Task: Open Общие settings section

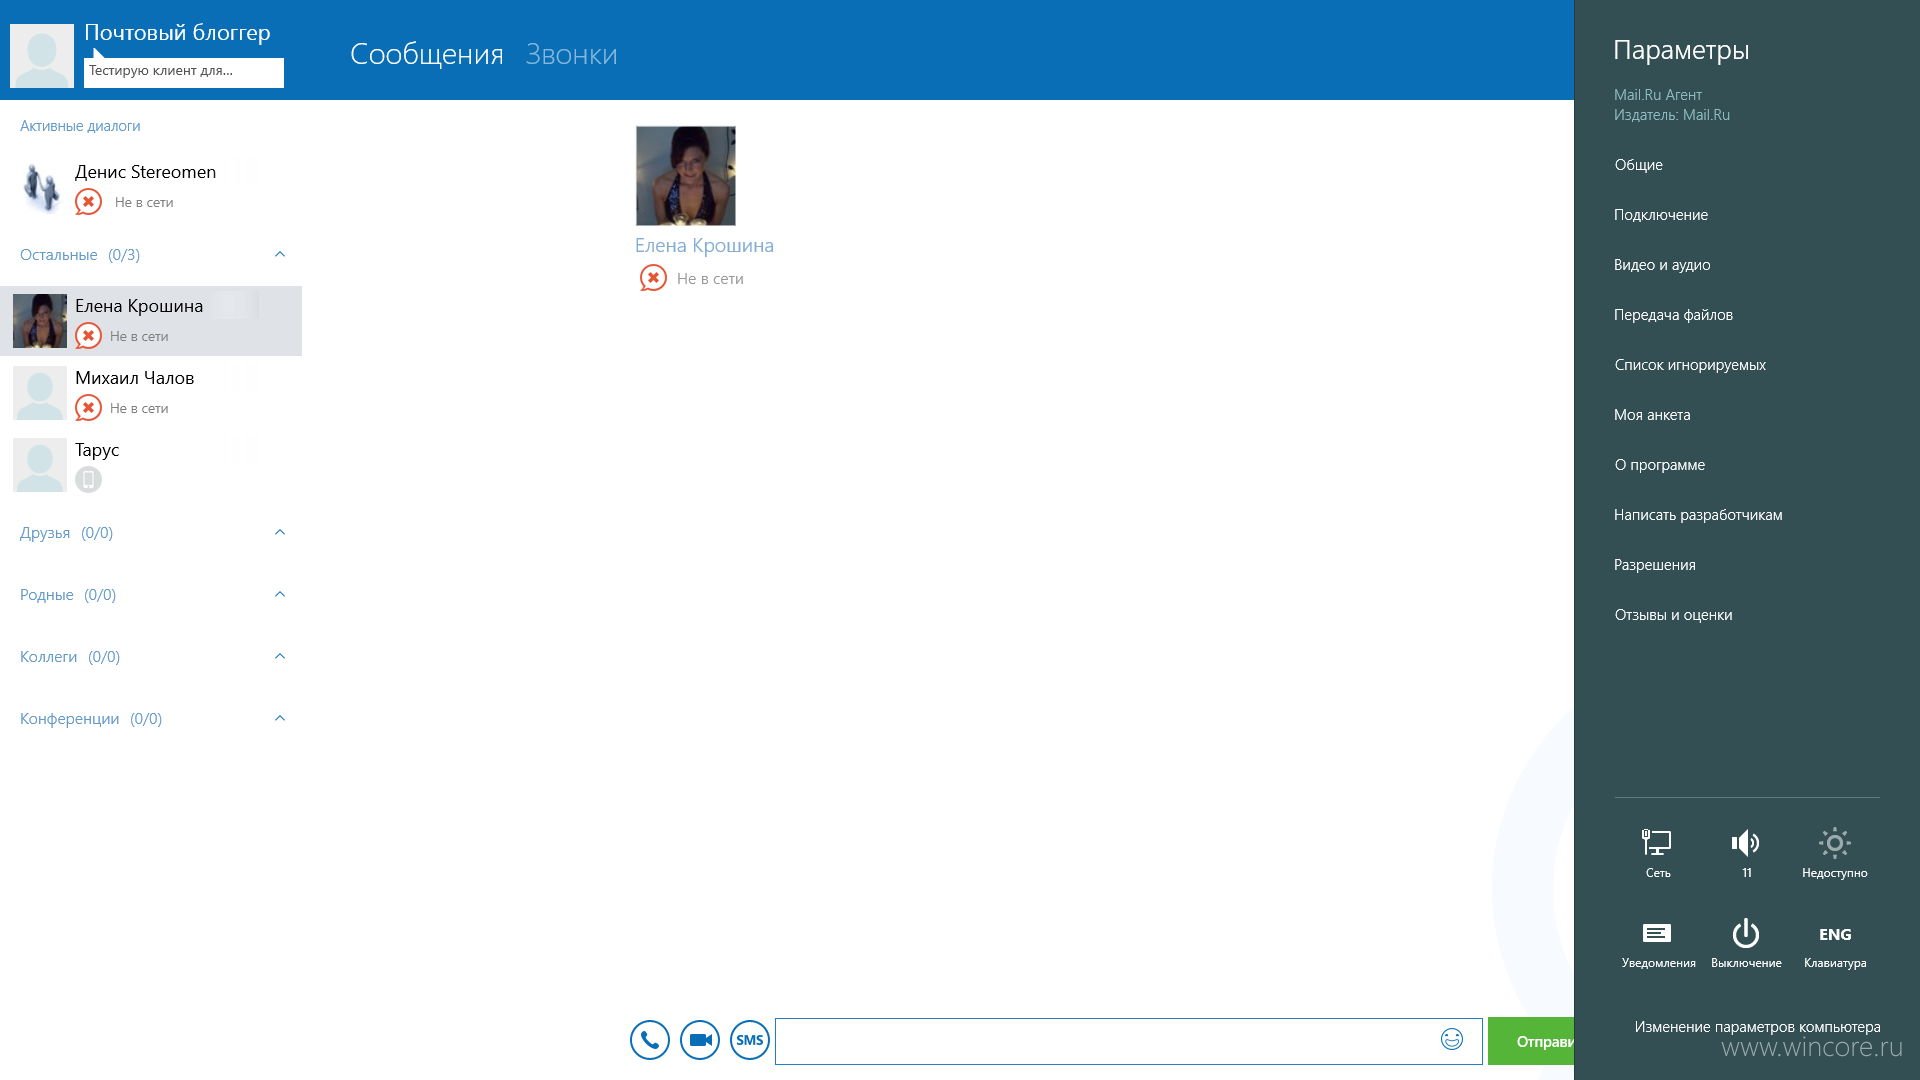Action: pos(1638,165)
